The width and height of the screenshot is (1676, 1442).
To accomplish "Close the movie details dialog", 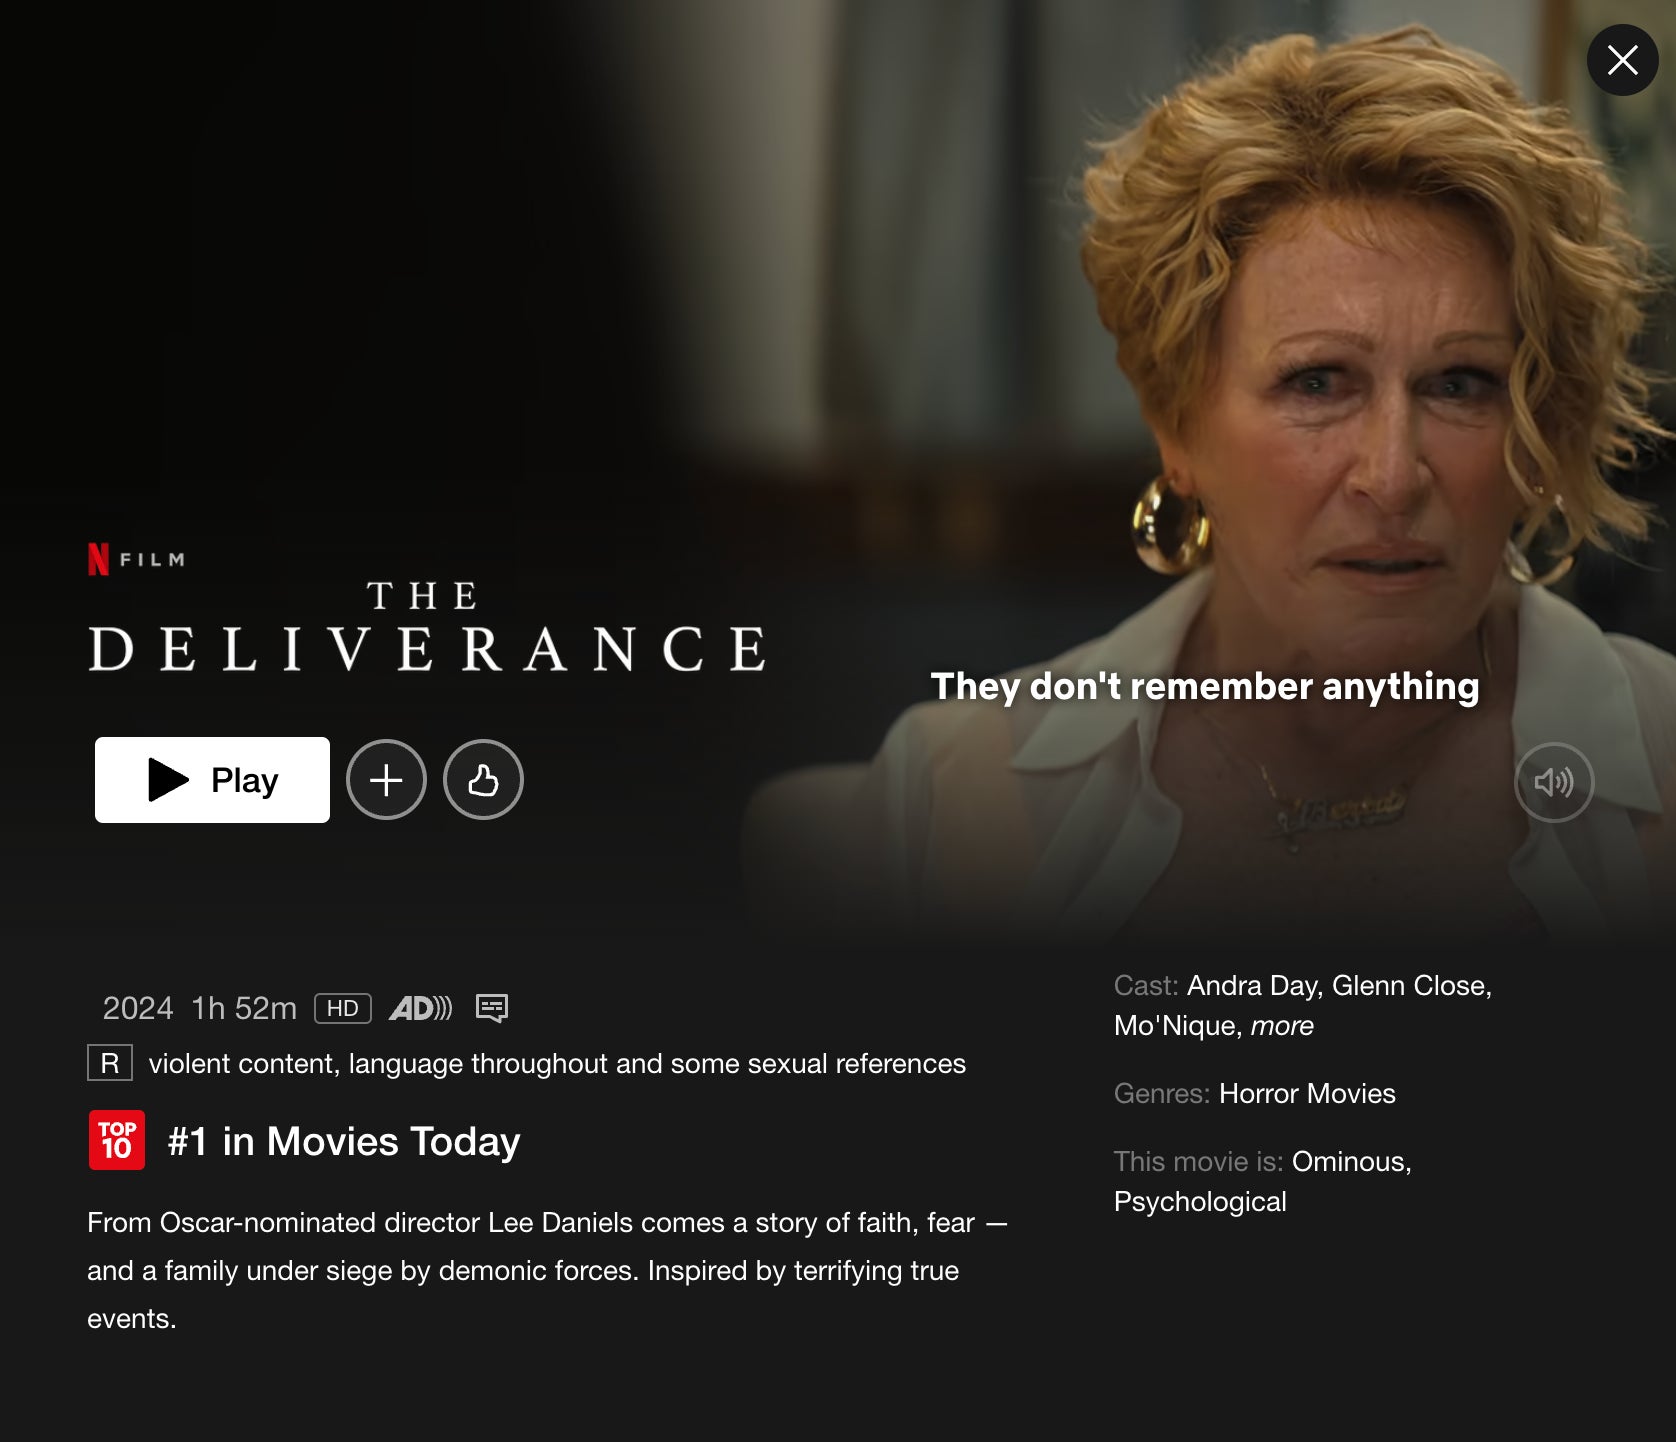I will (1622, 60).
